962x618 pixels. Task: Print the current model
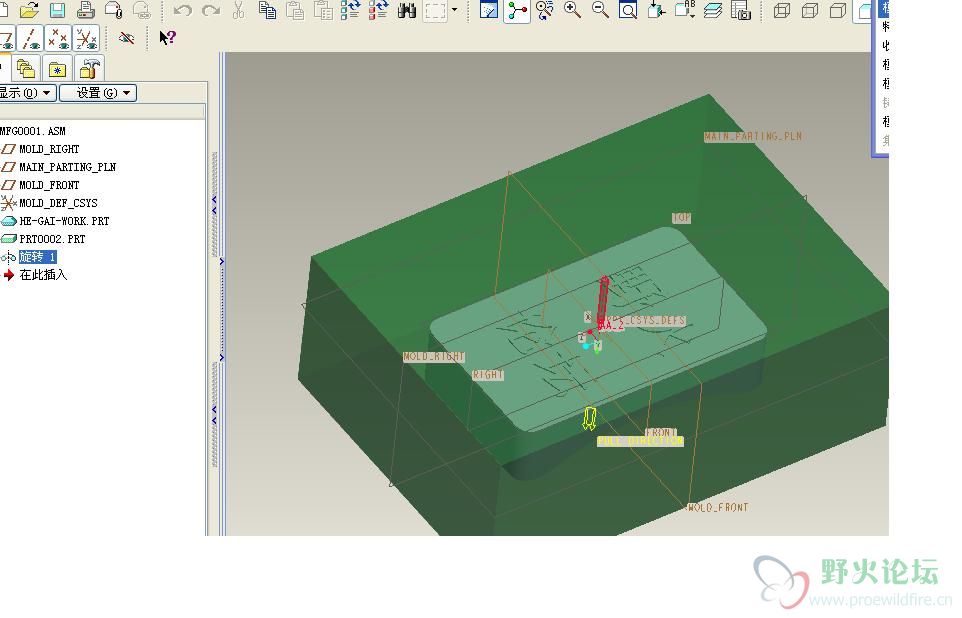tap(85, 10)
